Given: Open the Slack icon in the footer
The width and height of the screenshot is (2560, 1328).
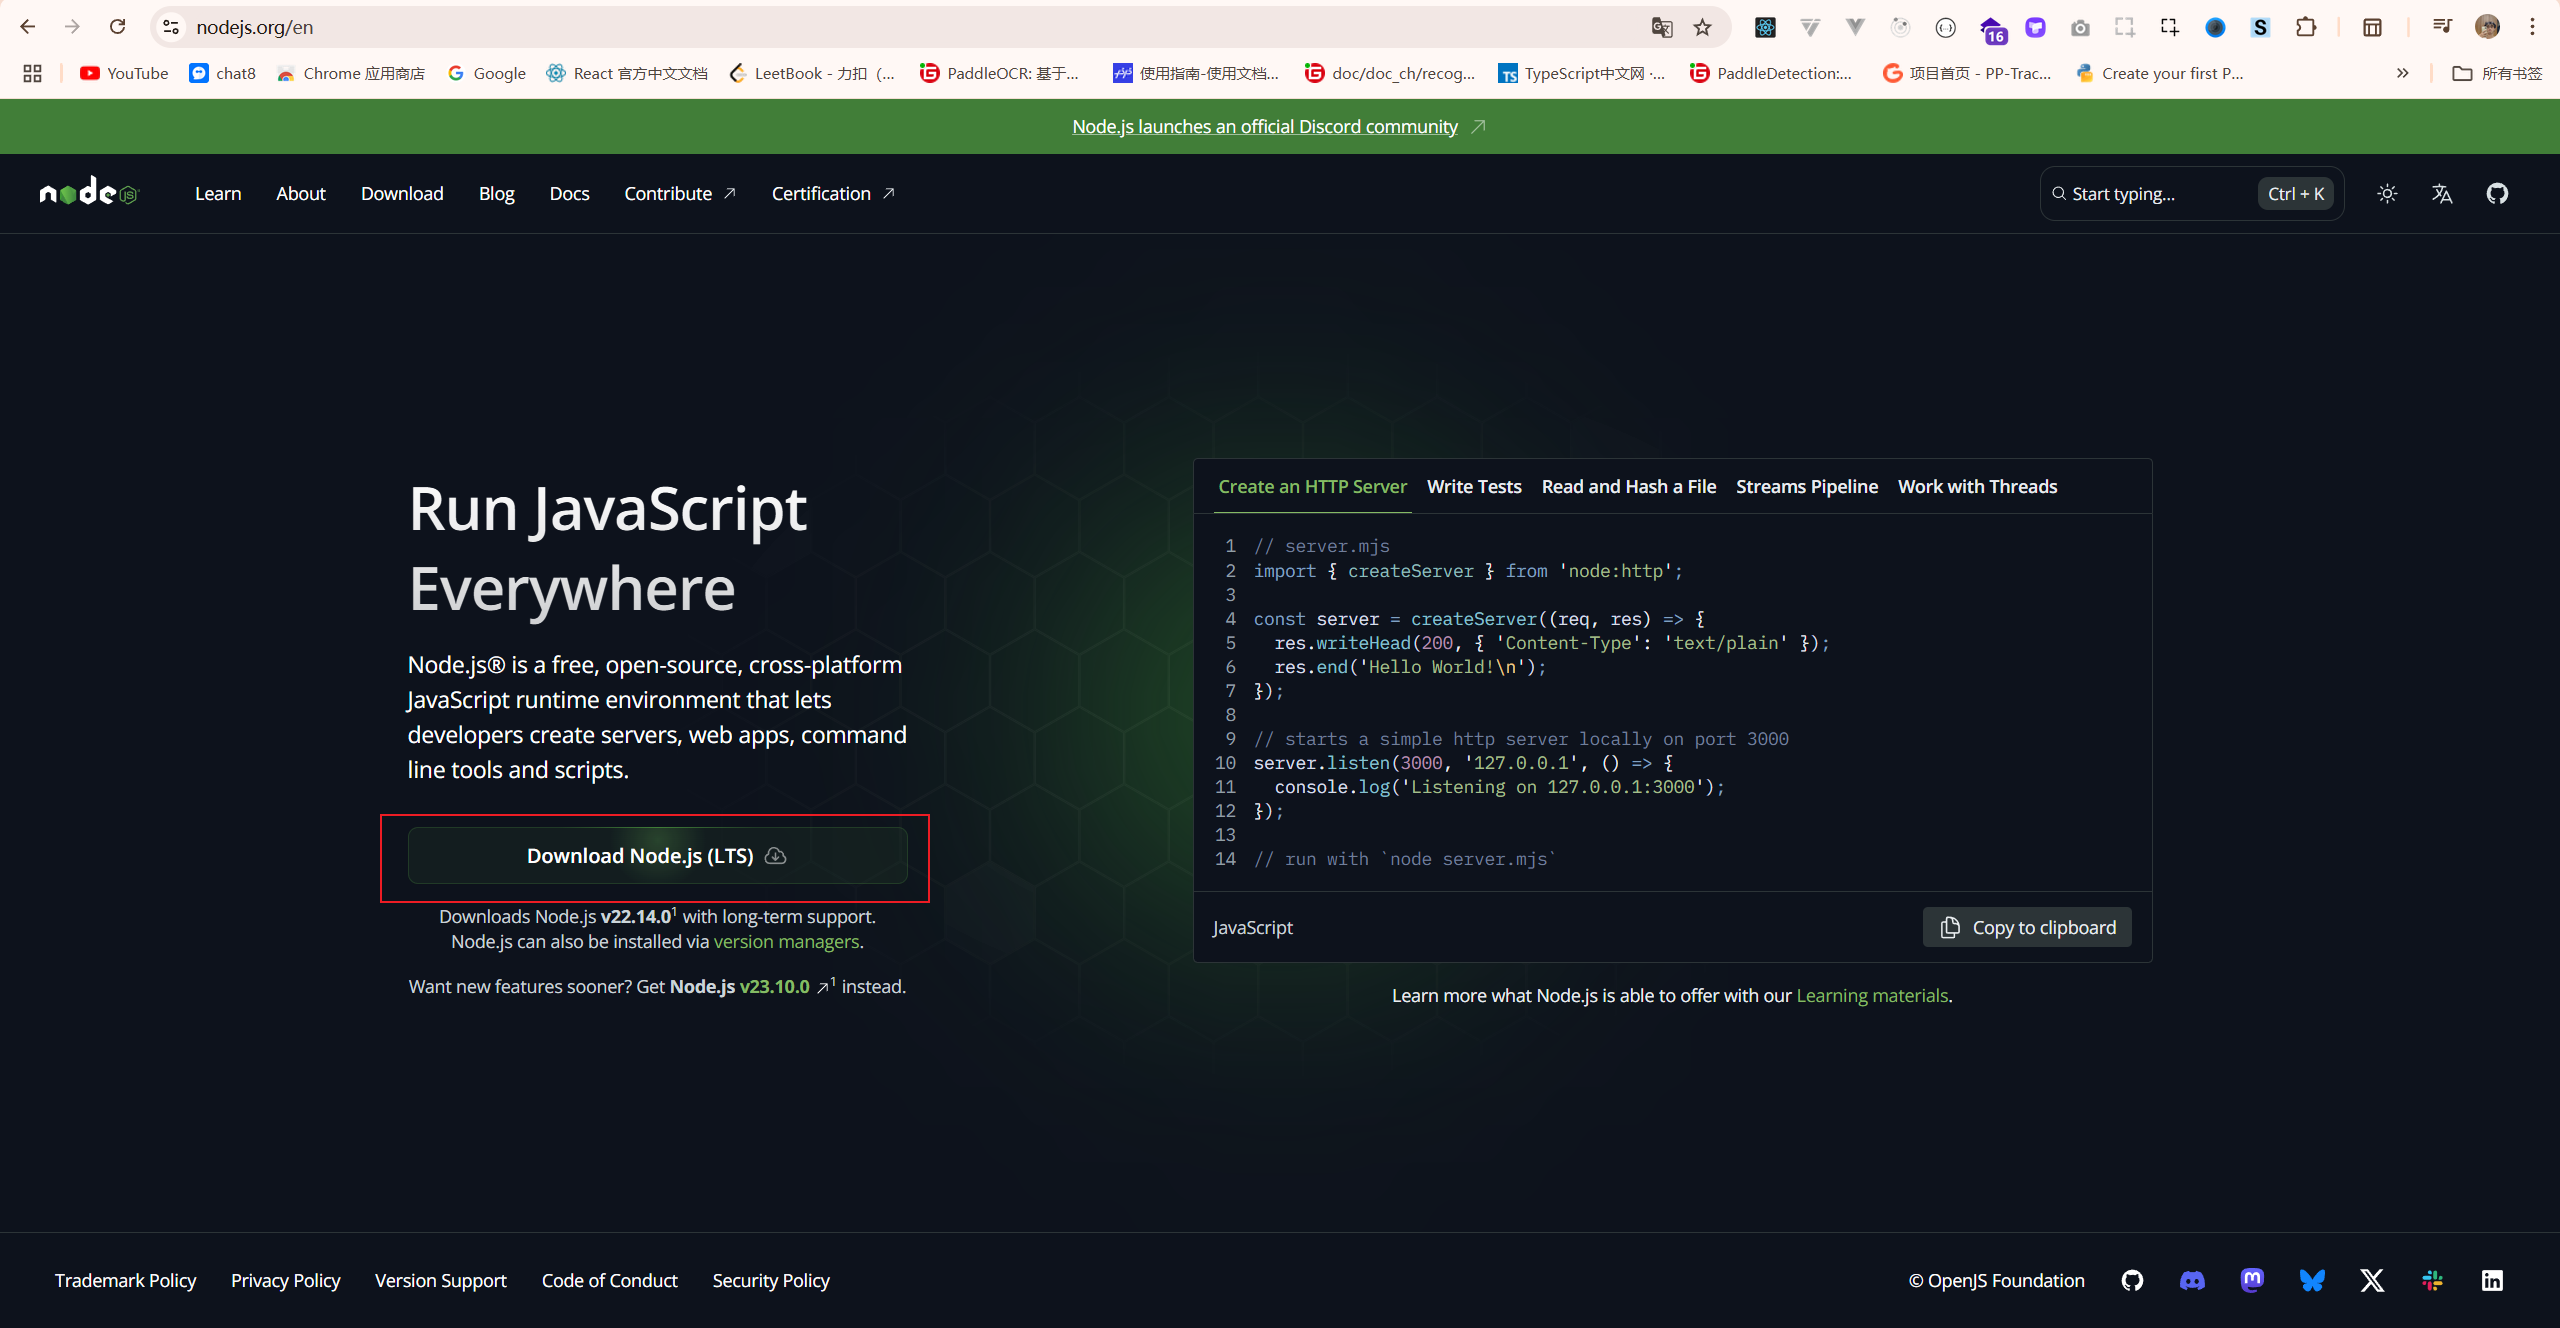Looking at the screenshot, I should tap(2432, 1281).
